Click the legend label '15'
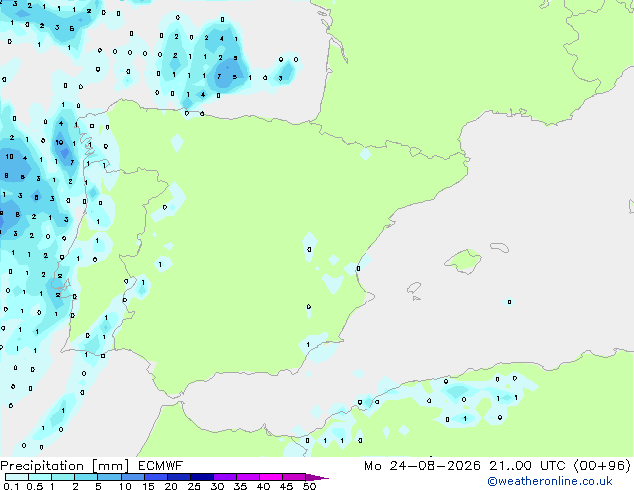The image size is (634, 490). coord(148,486)
